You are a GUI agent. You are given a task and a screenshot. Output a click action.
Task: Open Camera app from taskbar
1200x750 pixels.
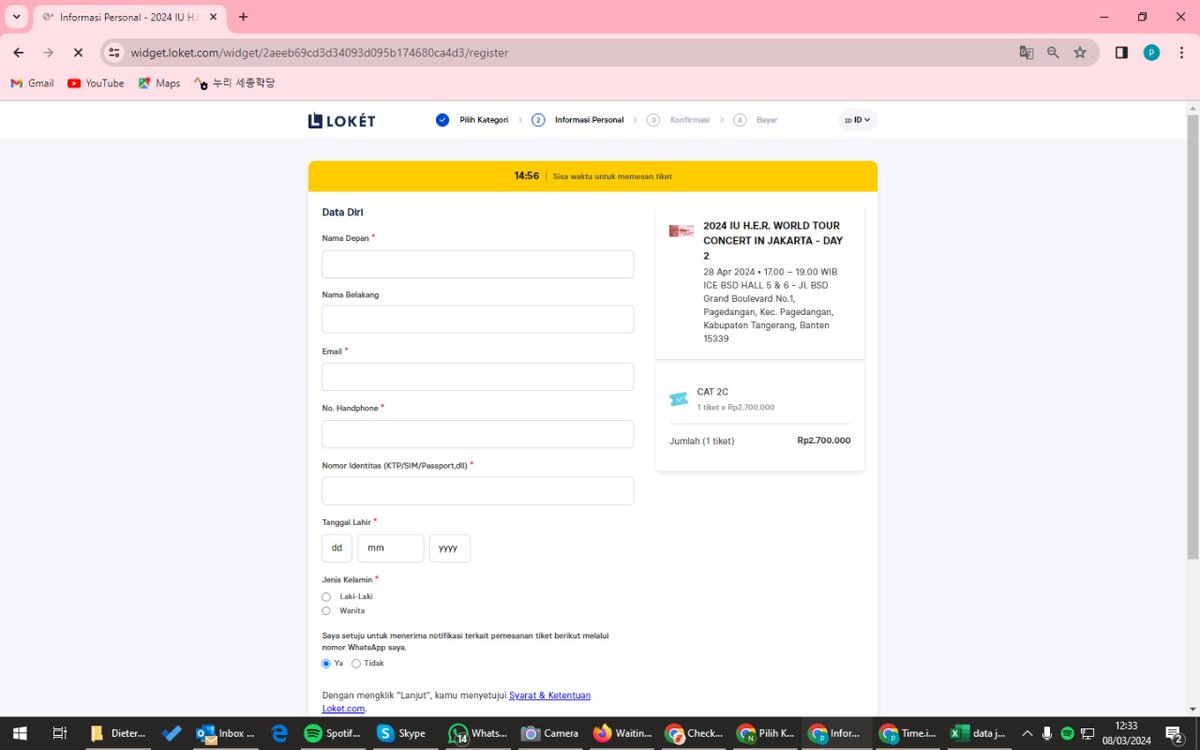(550, 733)
